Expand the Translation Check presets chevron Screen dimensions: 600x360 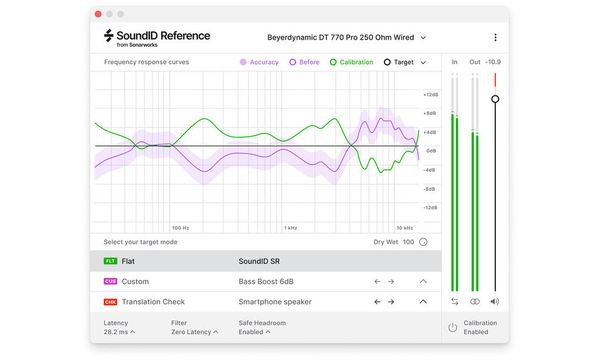coord(423,302)
